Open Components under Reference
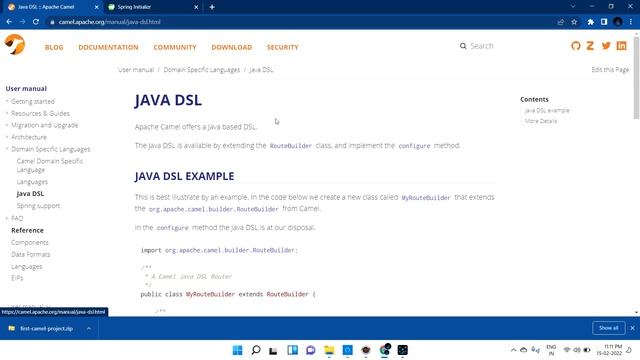Image resolution: width=640 pixels, height=360 pixels. 30,242
